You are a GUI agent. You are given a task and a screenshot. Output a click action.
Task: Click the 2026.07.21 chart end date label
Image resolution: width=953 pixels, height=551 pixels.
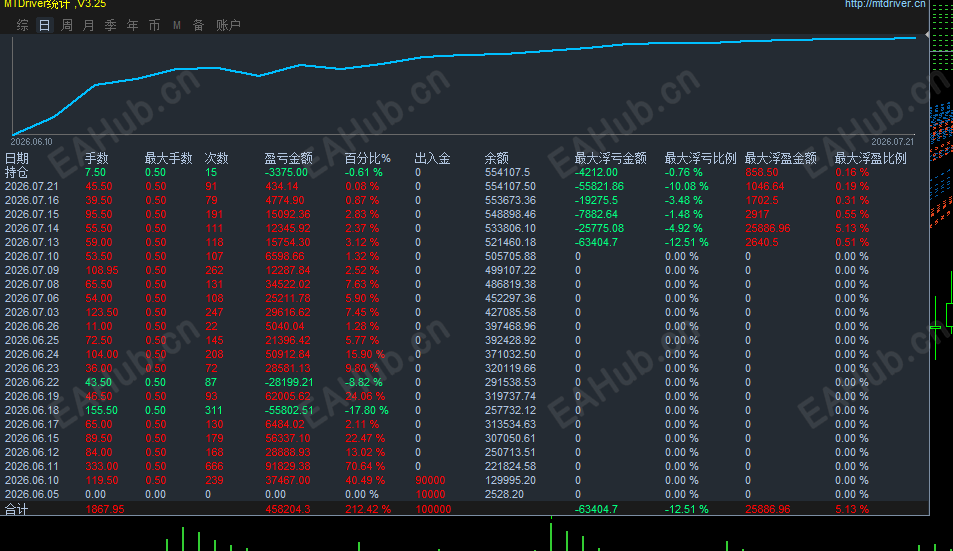892,142
